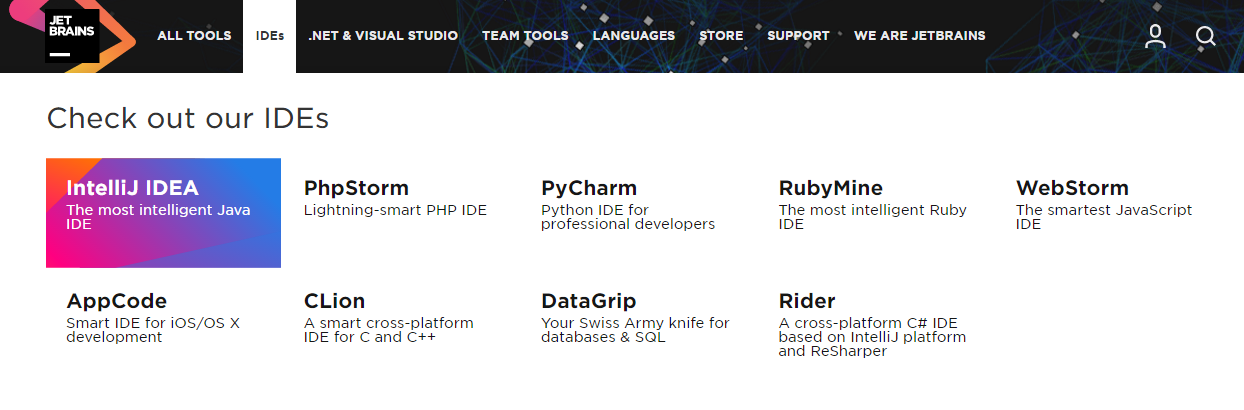1244x410 pixels.
Task: Select the IntelliJ IDEA card
Action: [163, 213]
